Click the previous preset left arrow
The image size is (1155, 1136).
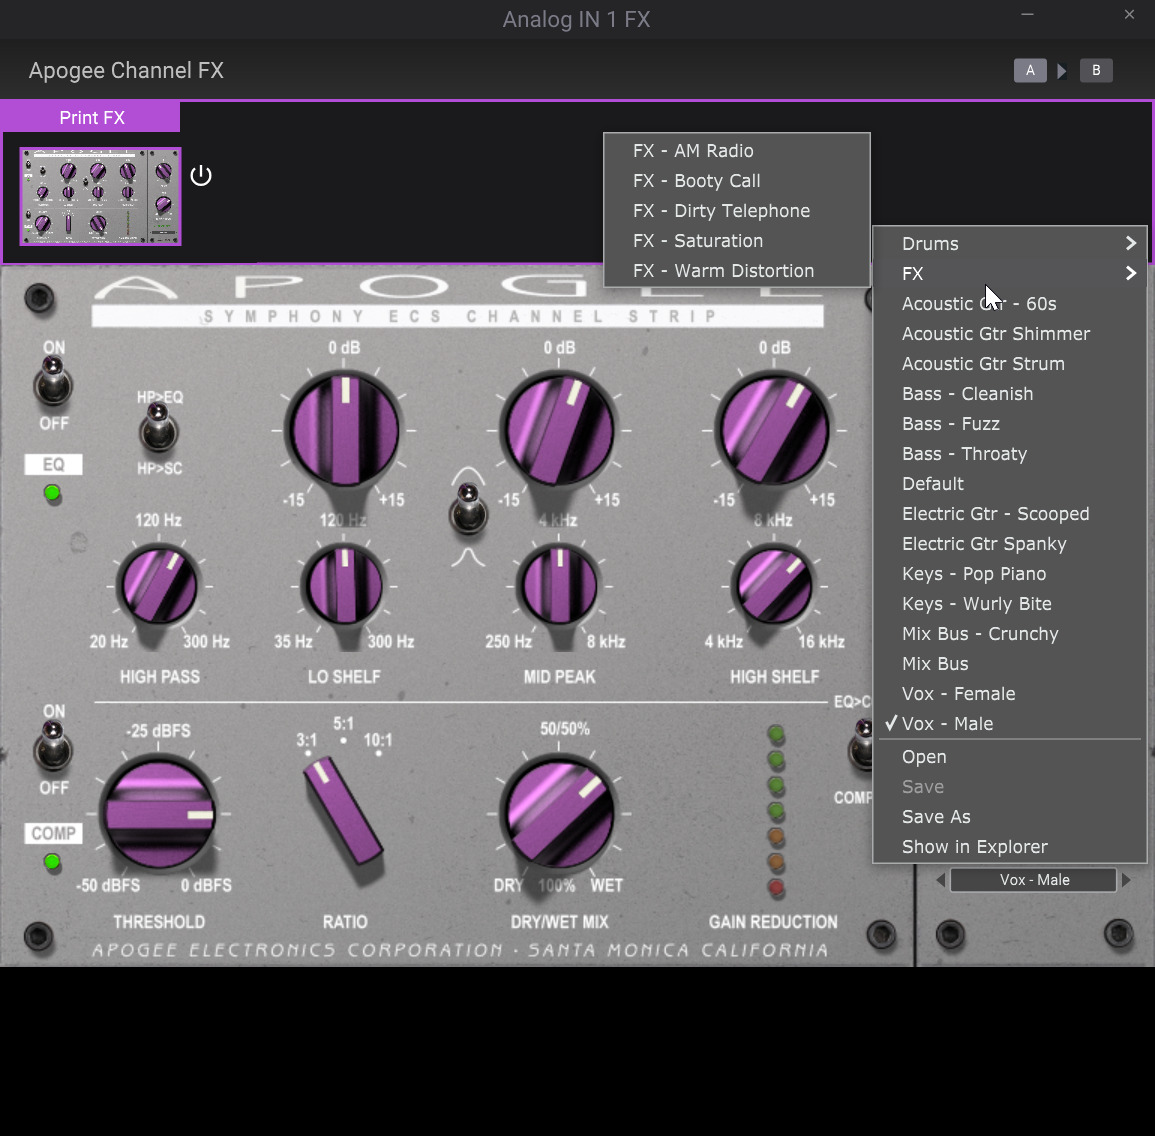pos(940,880)
